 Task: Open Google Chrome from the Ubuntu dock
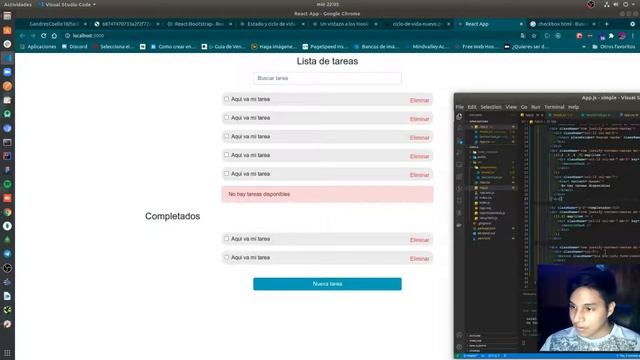pos(7,212)
